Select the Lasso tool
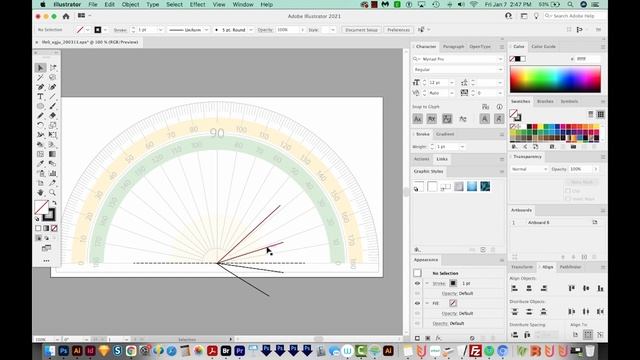The height and width of the screenshot is (360, 640). click(x=53, y=77)
